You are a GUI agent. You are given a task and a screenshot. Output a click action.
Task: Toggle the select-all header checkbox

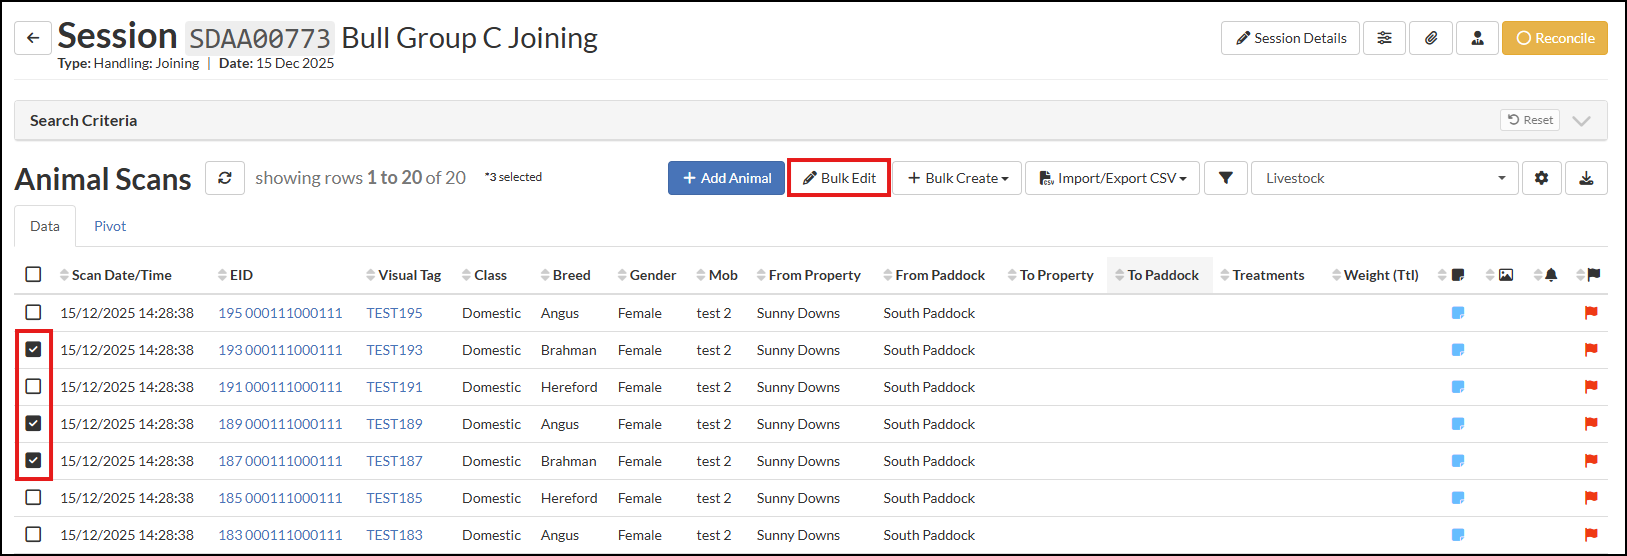(33, 275)
